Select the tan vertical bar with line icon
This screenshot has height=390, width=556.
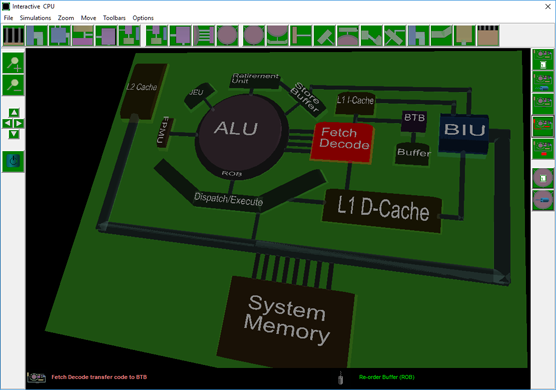pos(301,35)
